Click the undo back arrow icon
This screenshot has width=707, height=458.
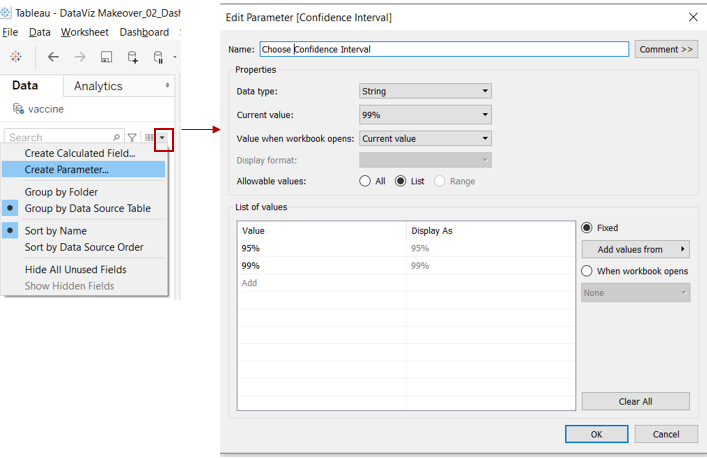[x=53, y=57]
